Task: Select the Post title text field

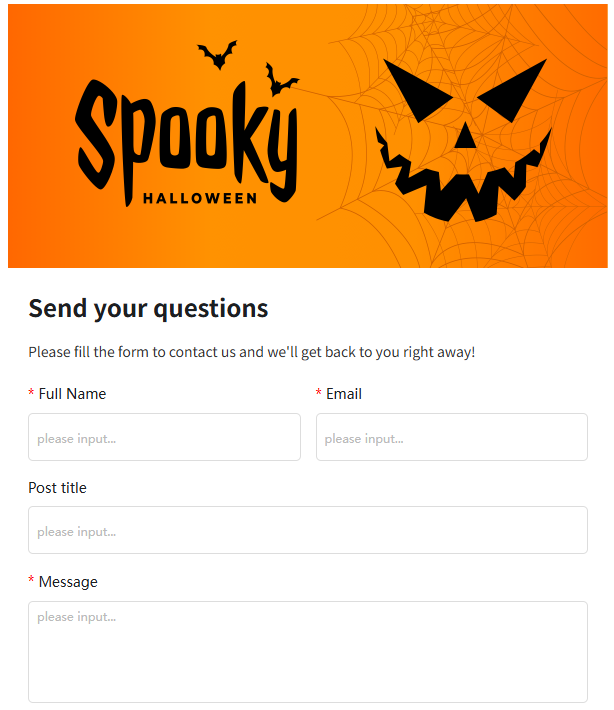Action: (x=307, y=531)
